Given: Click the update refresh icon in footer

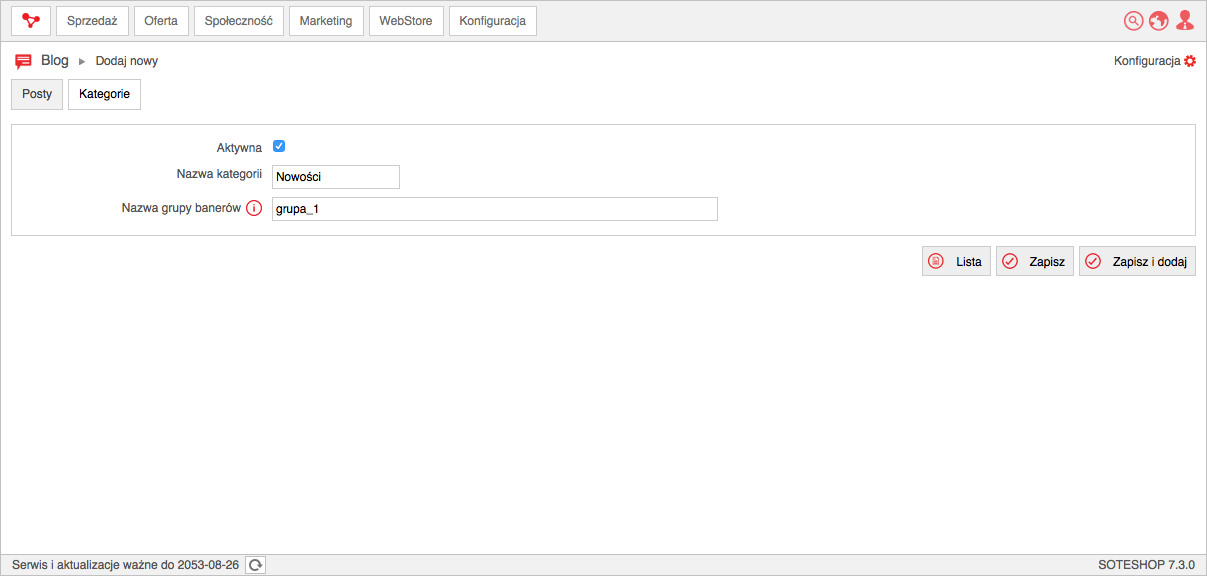Looking at the screenshot, I should [256, 565].
